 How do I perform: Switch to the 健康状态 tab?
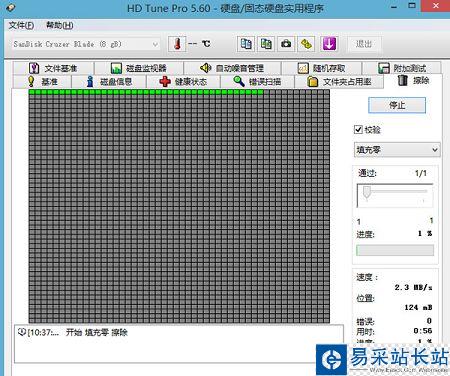(x=183, y=82)
